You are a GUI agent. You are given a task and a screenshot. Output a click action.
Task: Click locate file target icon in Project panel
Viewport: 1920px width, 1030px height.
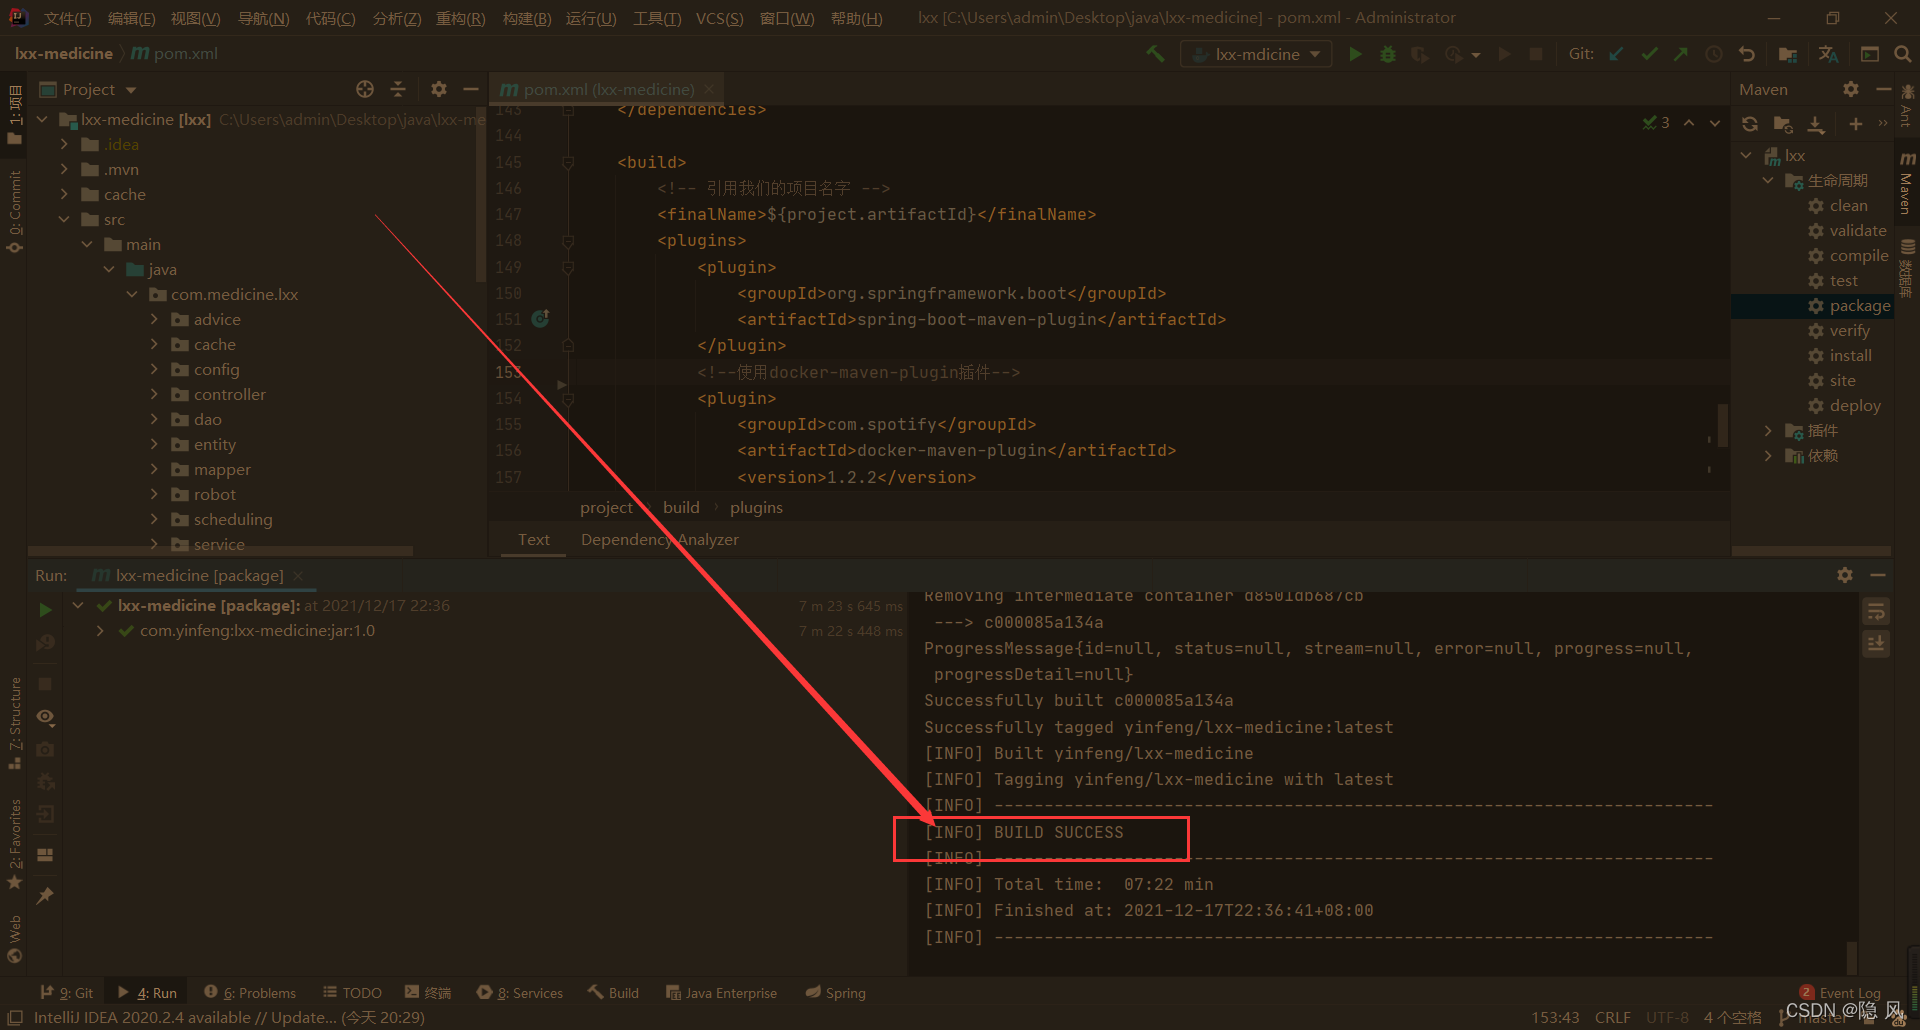pos(365,89)
